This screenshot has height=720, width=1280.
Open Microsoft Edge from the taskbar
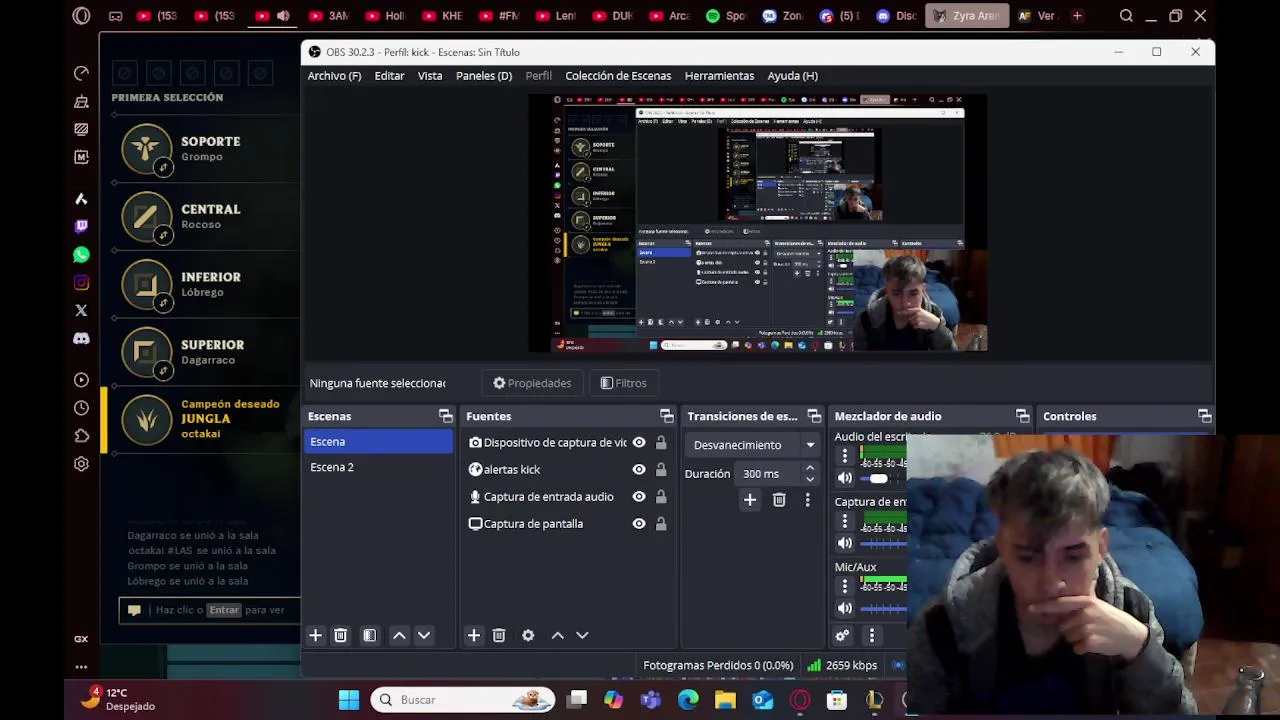(688, 700)
